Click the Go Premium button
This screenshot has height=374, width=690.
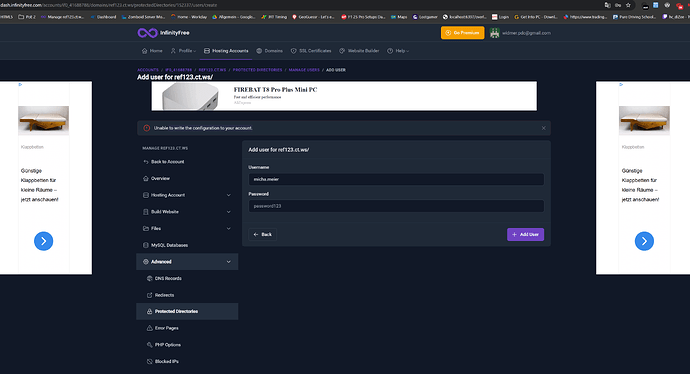click(x=462, y=33)
